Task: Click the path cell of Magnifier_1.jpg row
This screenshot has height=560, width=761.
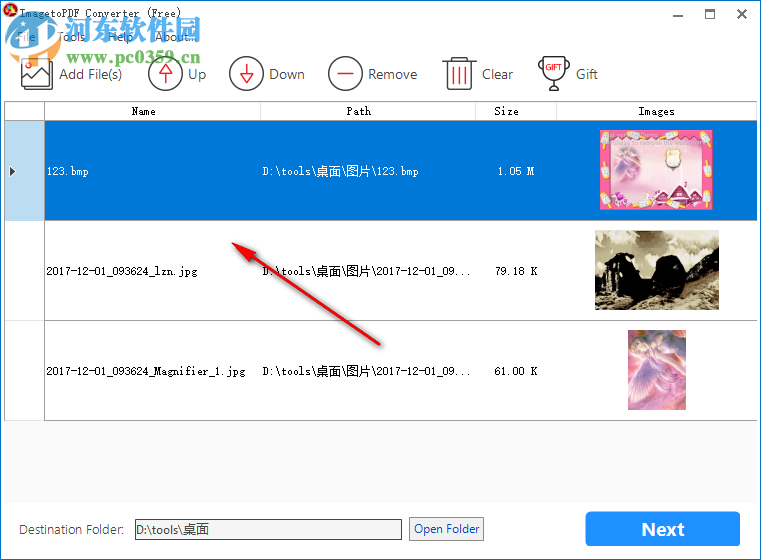Action: click(368, 371)
